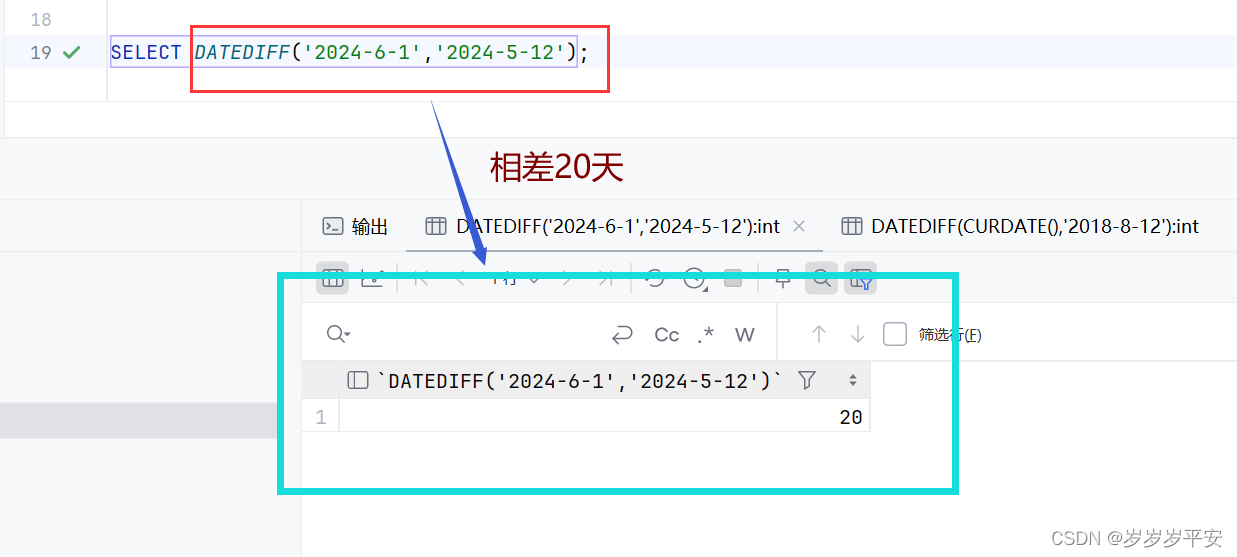1237x557 pixels.
Task: Switch to the 输出 output tab
Action: (356, 227)
